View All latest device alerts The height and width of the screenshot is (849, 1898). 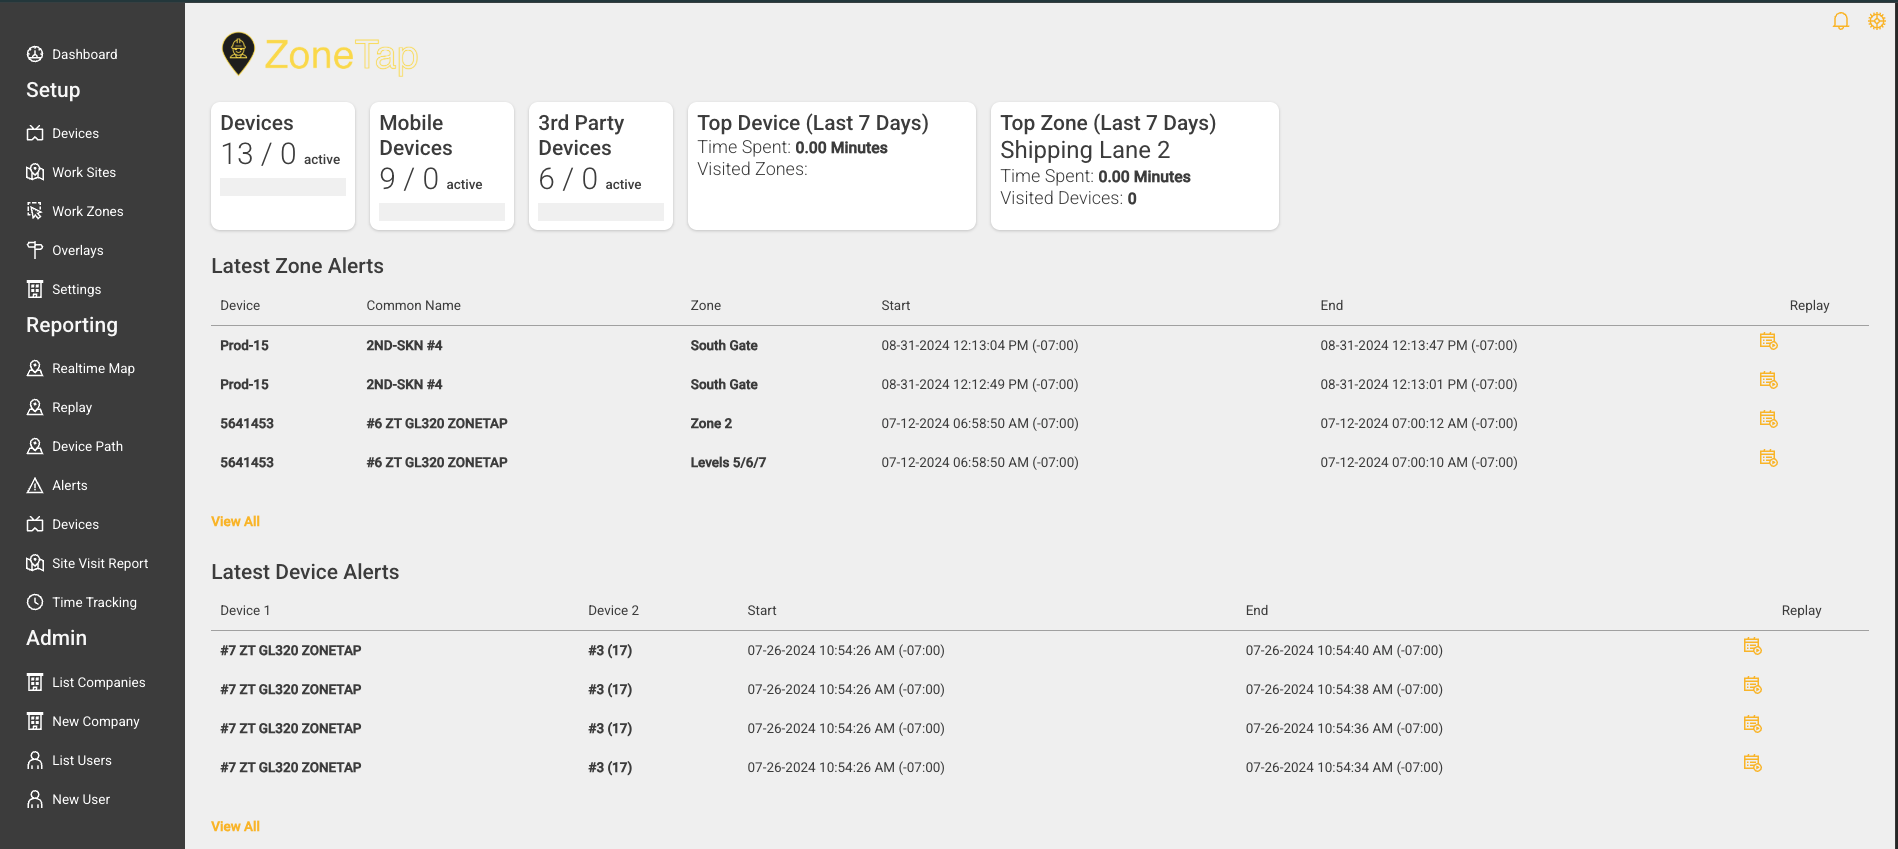click(x=235, y=826)
